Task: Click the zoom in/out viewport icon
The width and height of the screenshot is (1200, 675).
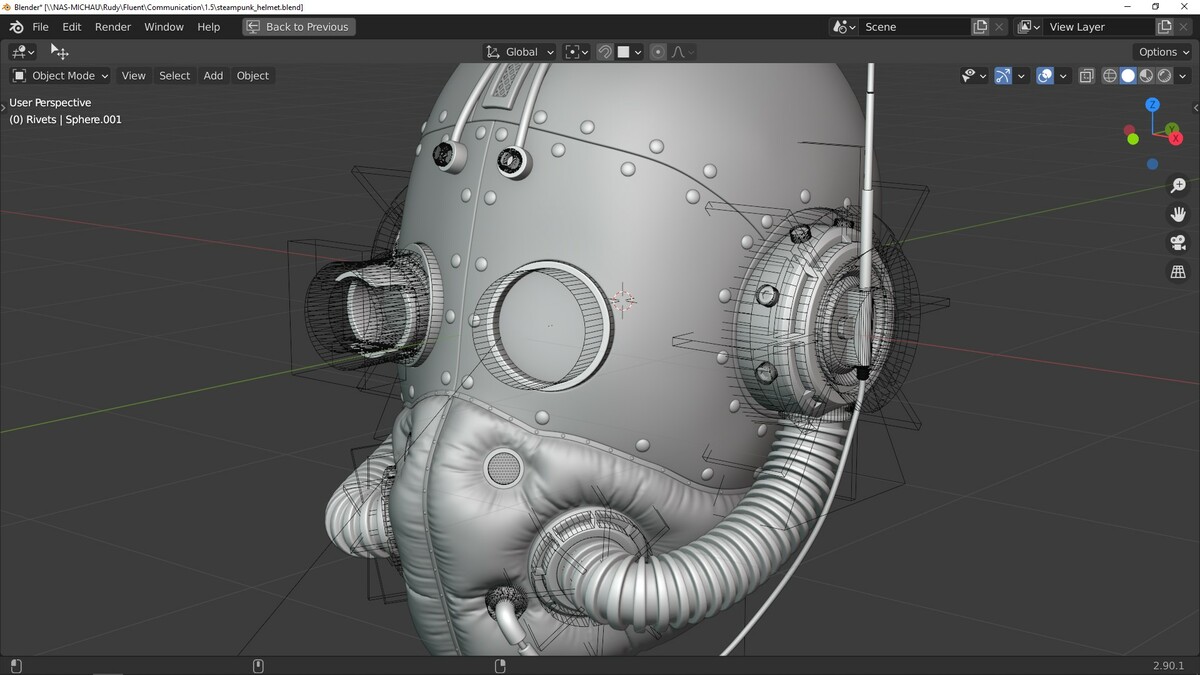Action: tap(1178, 186)
